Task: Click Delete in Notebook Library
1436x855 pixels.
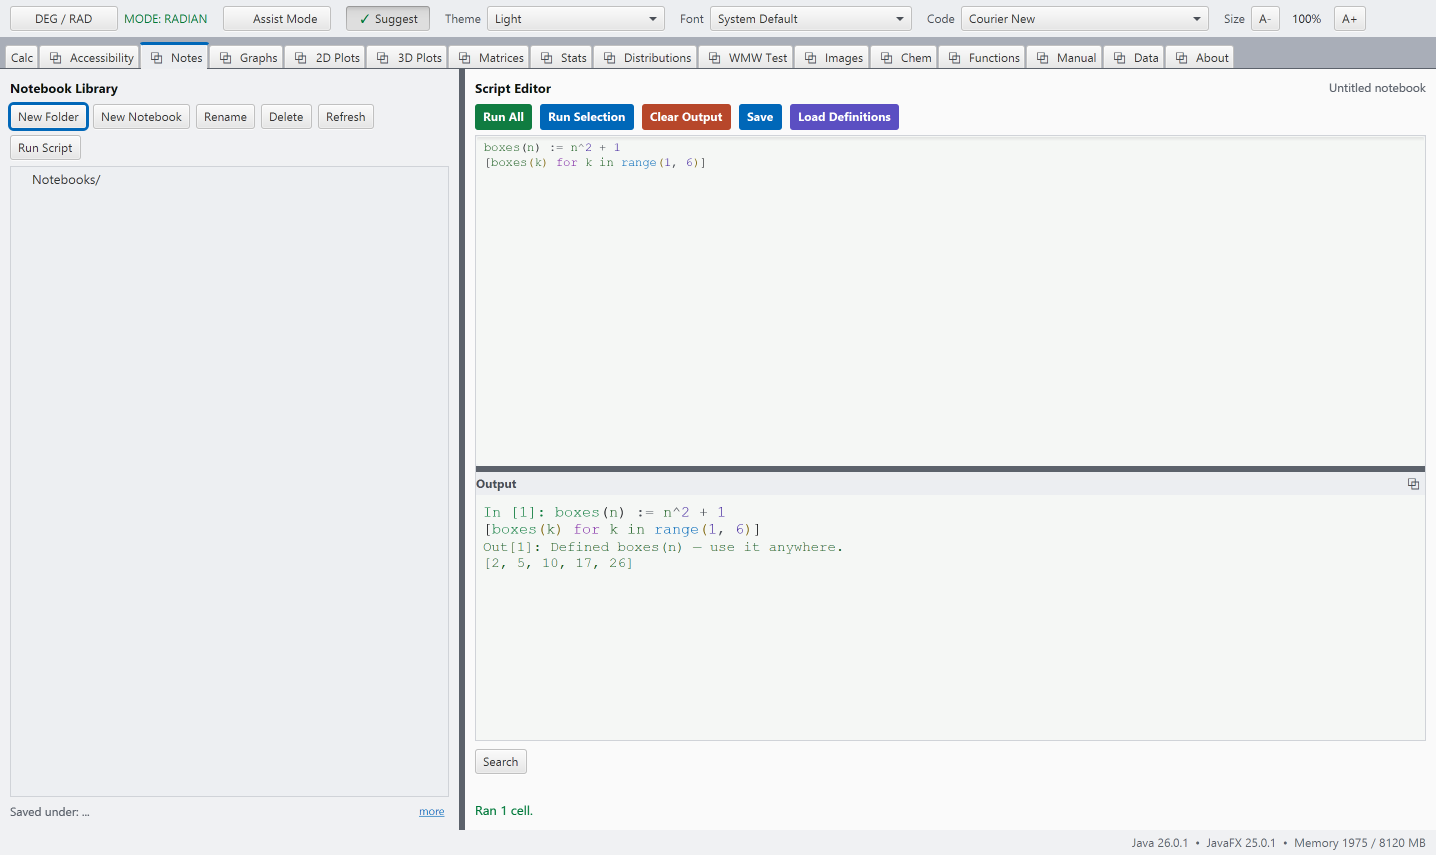Action: point(286,117)
